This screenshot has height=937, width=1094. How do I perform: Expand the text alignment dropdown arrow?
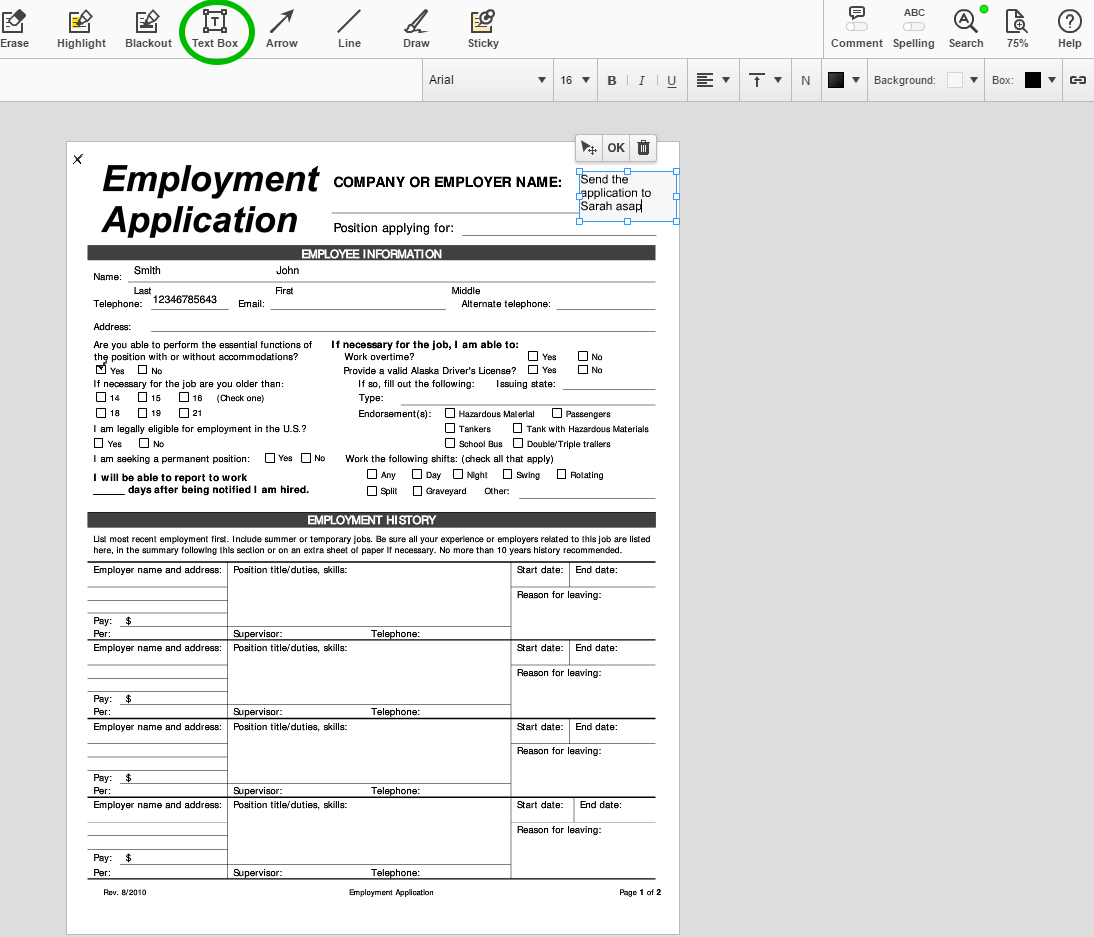click(x=726, y=80)
